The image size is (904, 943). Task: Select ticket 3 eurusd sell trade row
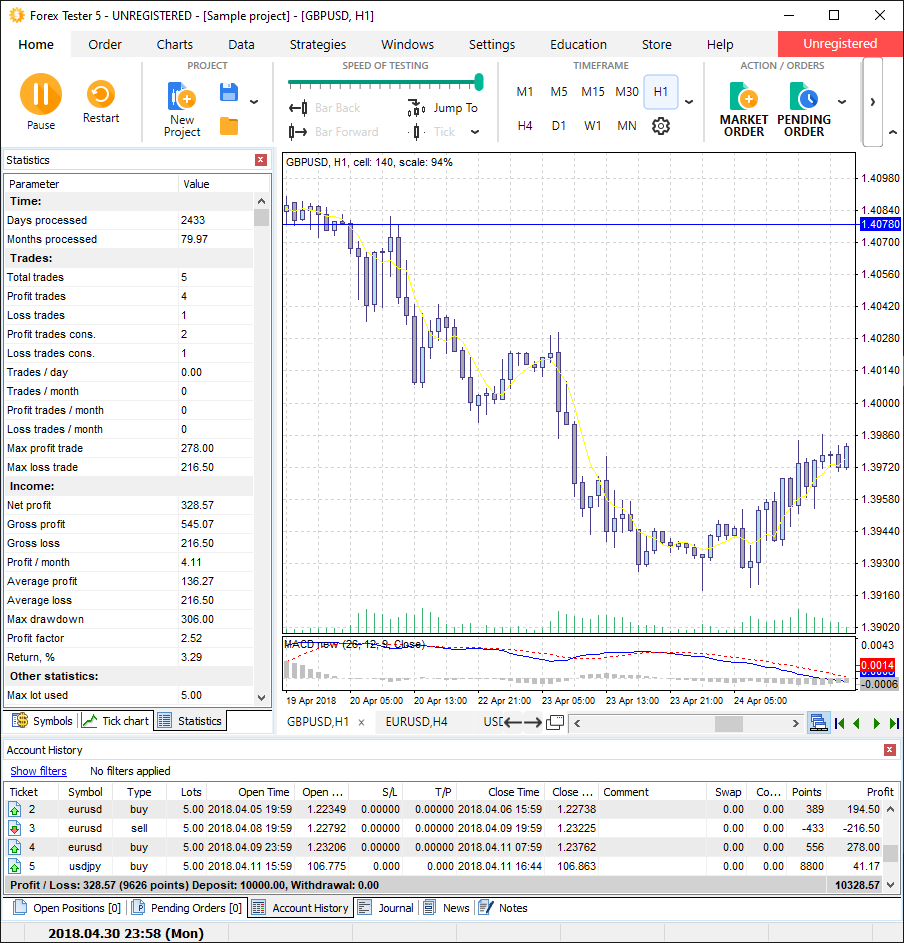pos(444,828)
